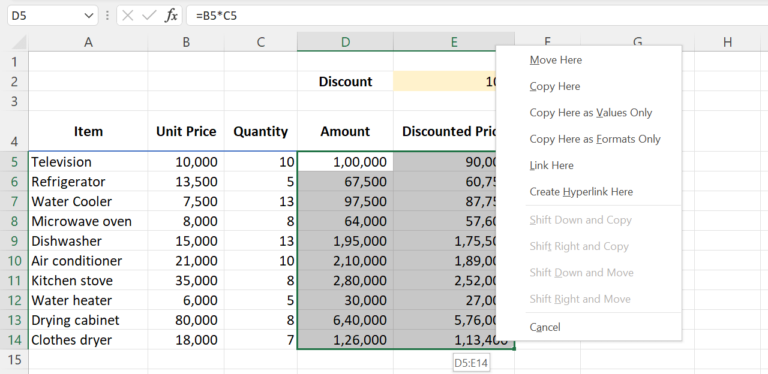Viewport: 768px width, 374px height.
Task: Click unit price 13,500 cell
Action: (x=186, y=182)
